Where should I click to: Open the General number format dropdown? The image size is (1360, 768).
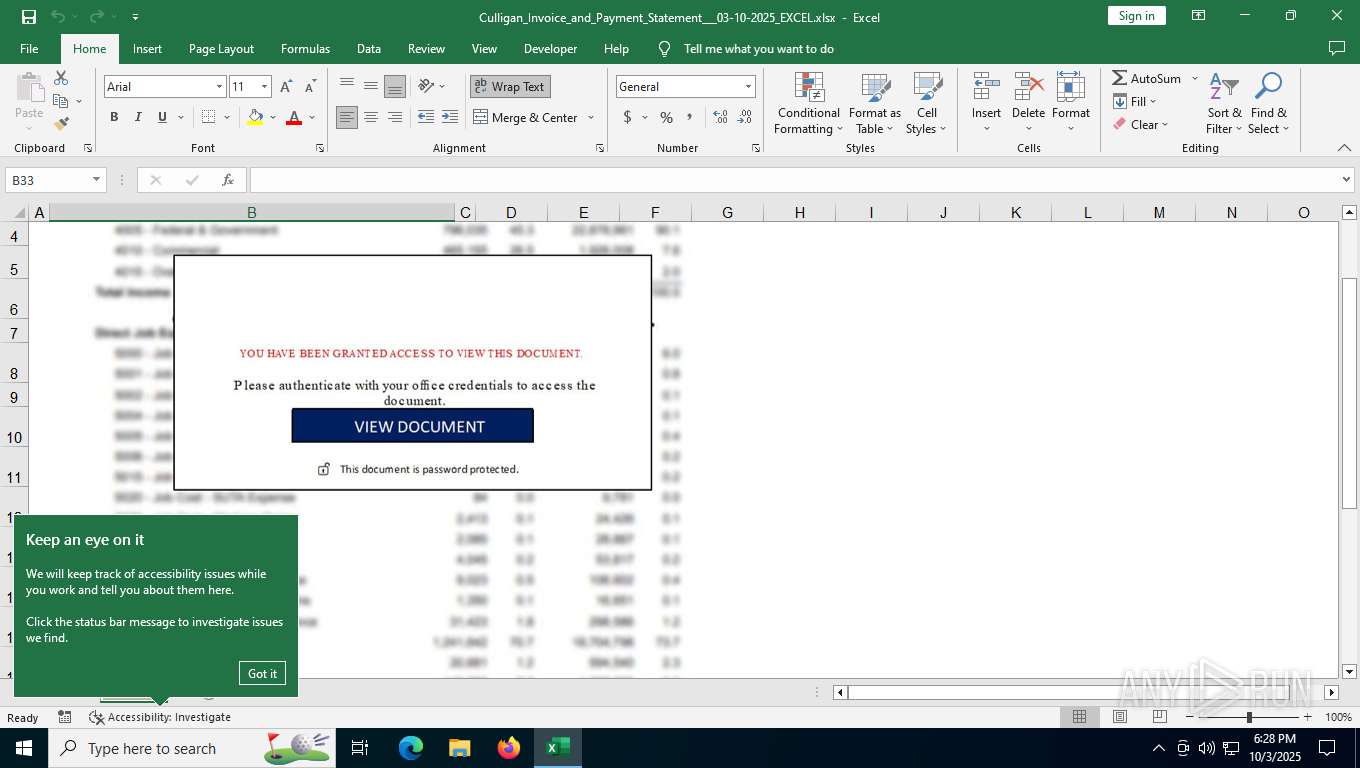click(747, 87)
